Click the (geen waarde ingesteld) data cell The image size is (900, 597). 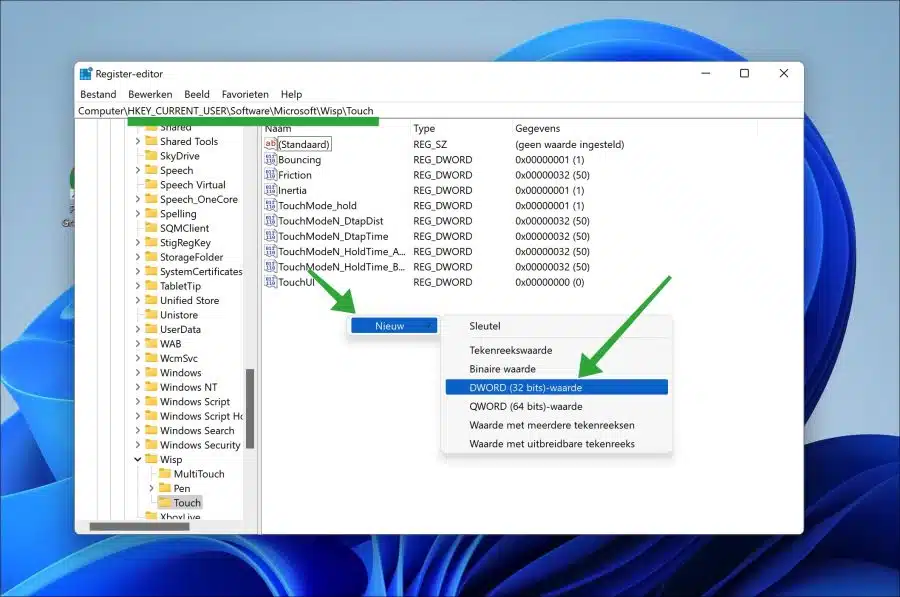coord(569,145)
